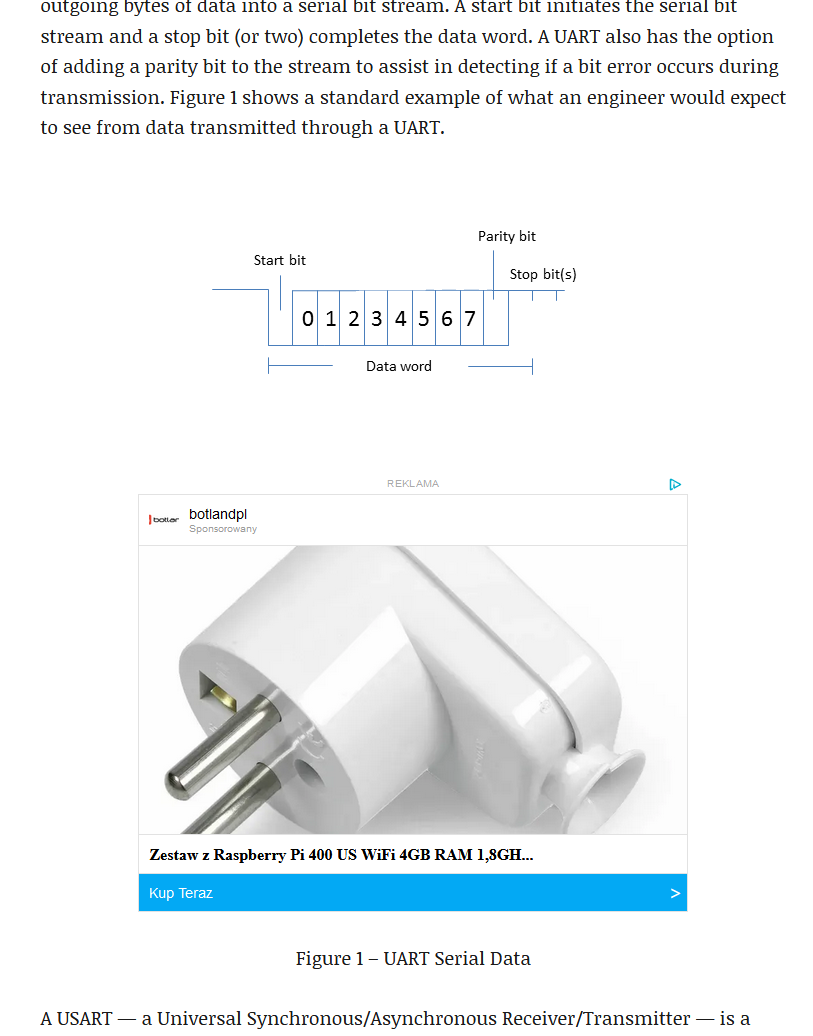Click the botland logo icon in the ad
The width and height of the screenshot is (813, 1036).
164,520
